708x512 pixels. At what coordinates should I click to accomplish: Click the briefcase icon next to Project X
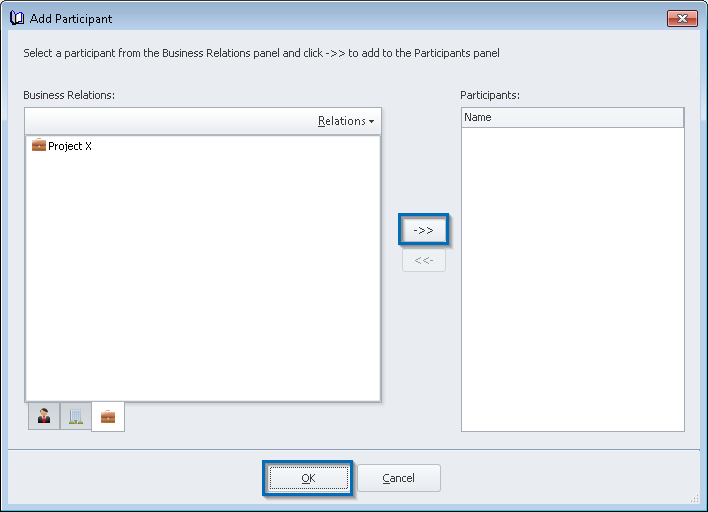click(39, 145)
